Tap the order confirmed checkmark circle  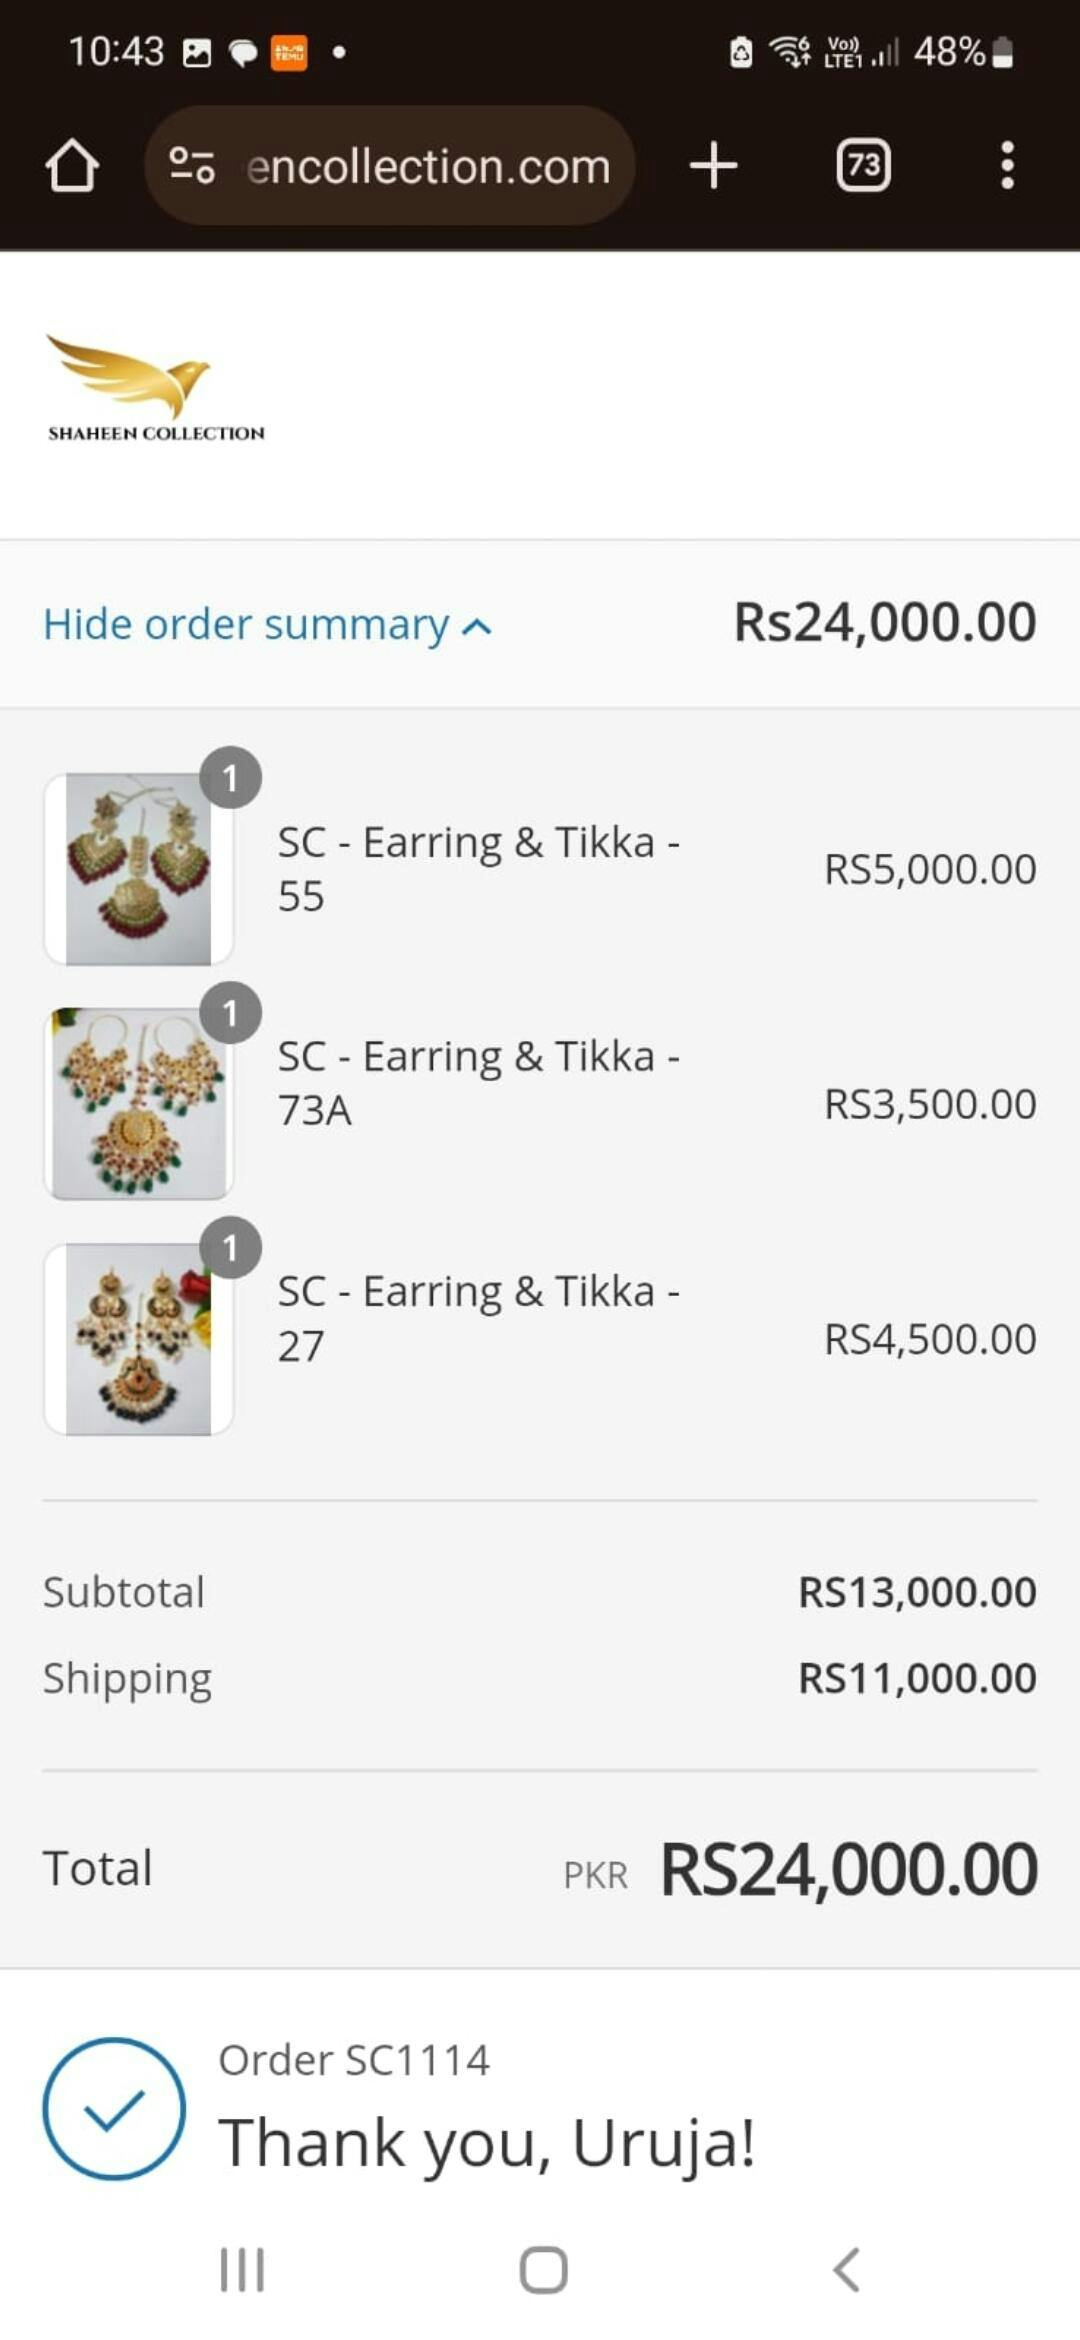[x=114, y=2108]
